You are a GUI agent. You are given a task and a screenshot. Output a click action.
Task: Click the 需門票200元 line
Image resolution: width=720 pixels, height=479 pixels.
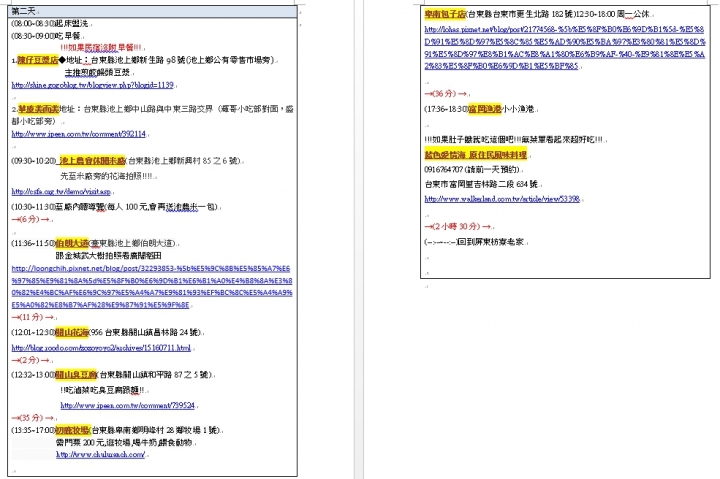pos(125,443)
